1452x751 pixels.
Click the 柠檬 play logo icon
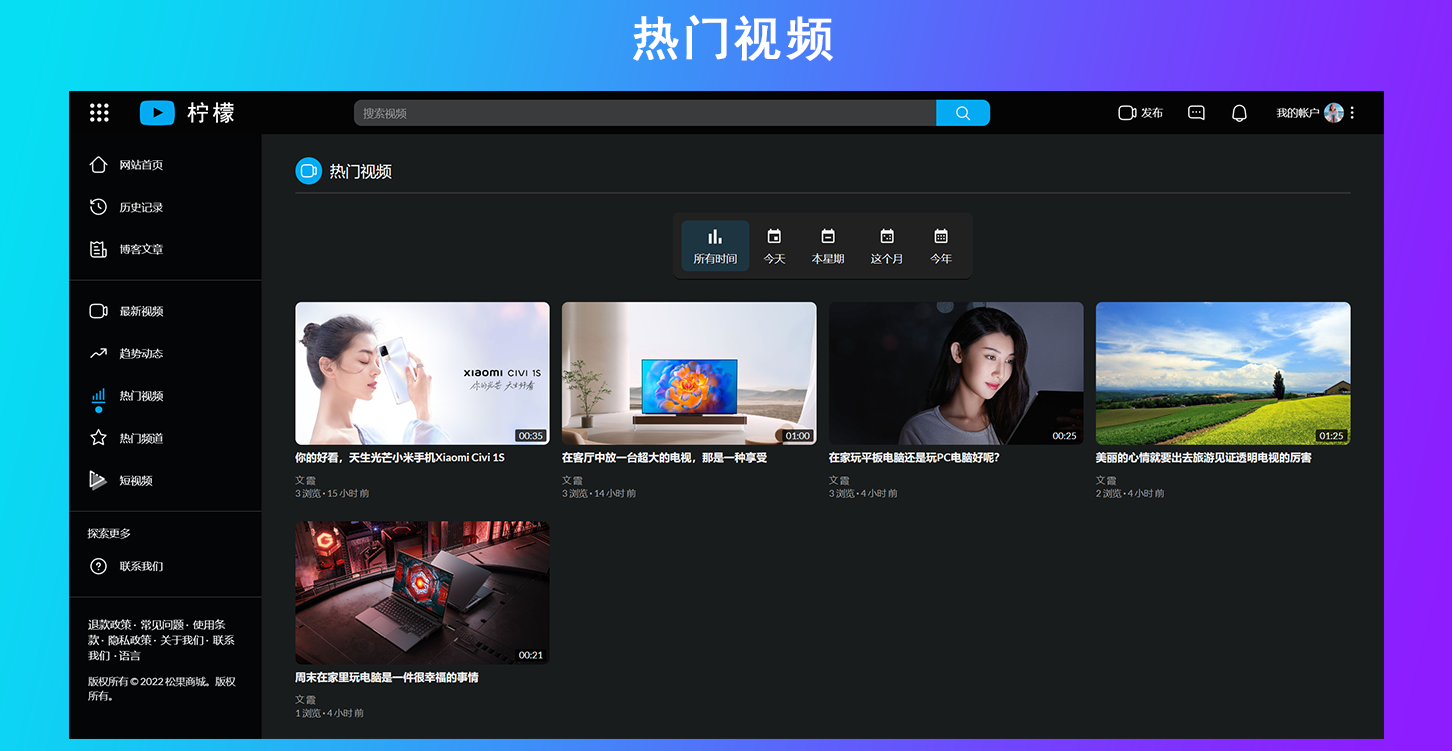[x=157, y=113]
